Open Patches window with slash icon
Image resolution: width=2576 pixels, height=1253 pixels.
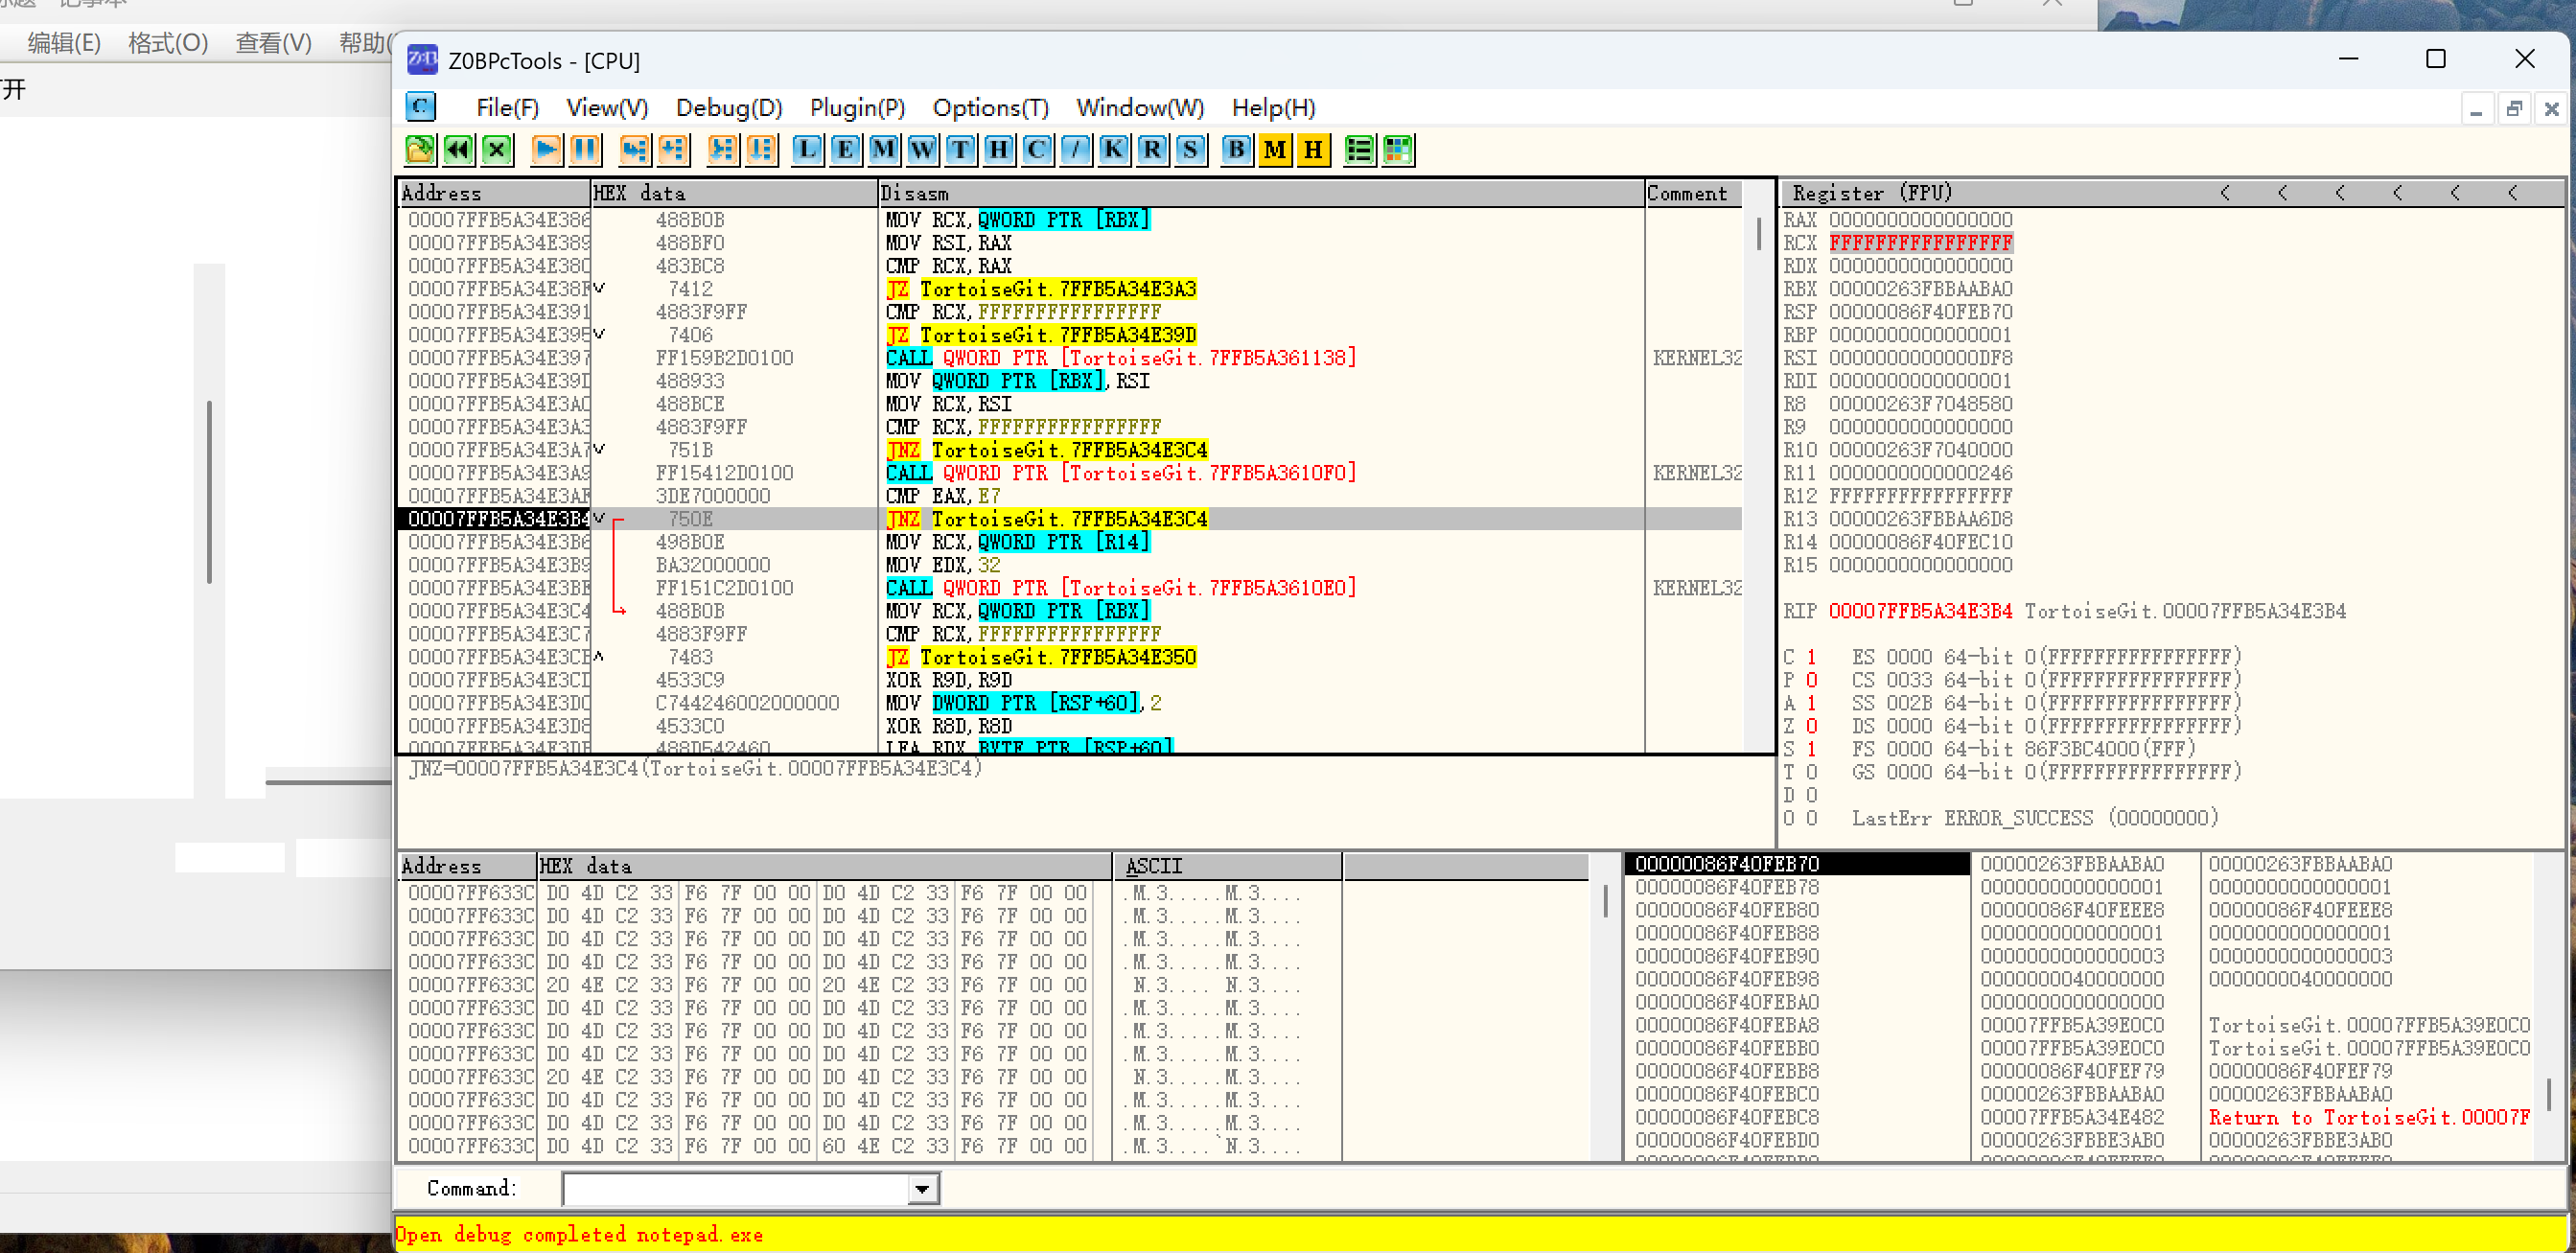(1075, 150)
